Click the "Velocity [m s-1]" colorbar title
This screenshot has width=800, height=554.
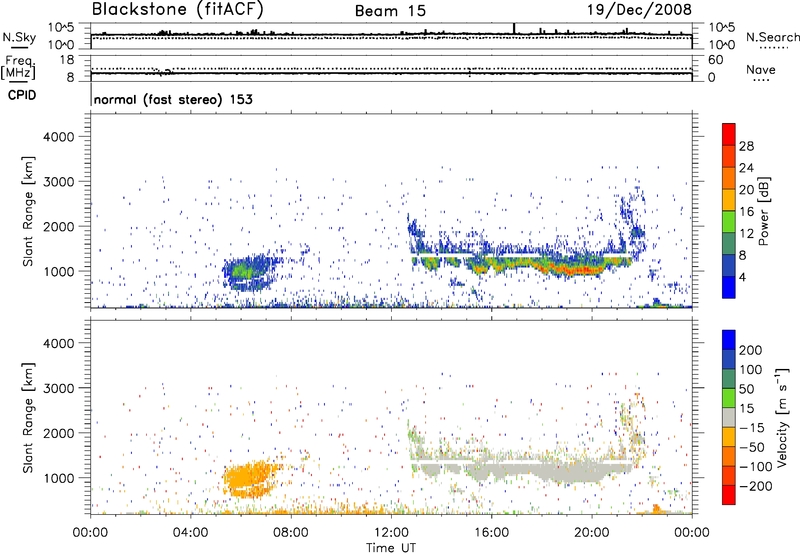coord(782,417)
